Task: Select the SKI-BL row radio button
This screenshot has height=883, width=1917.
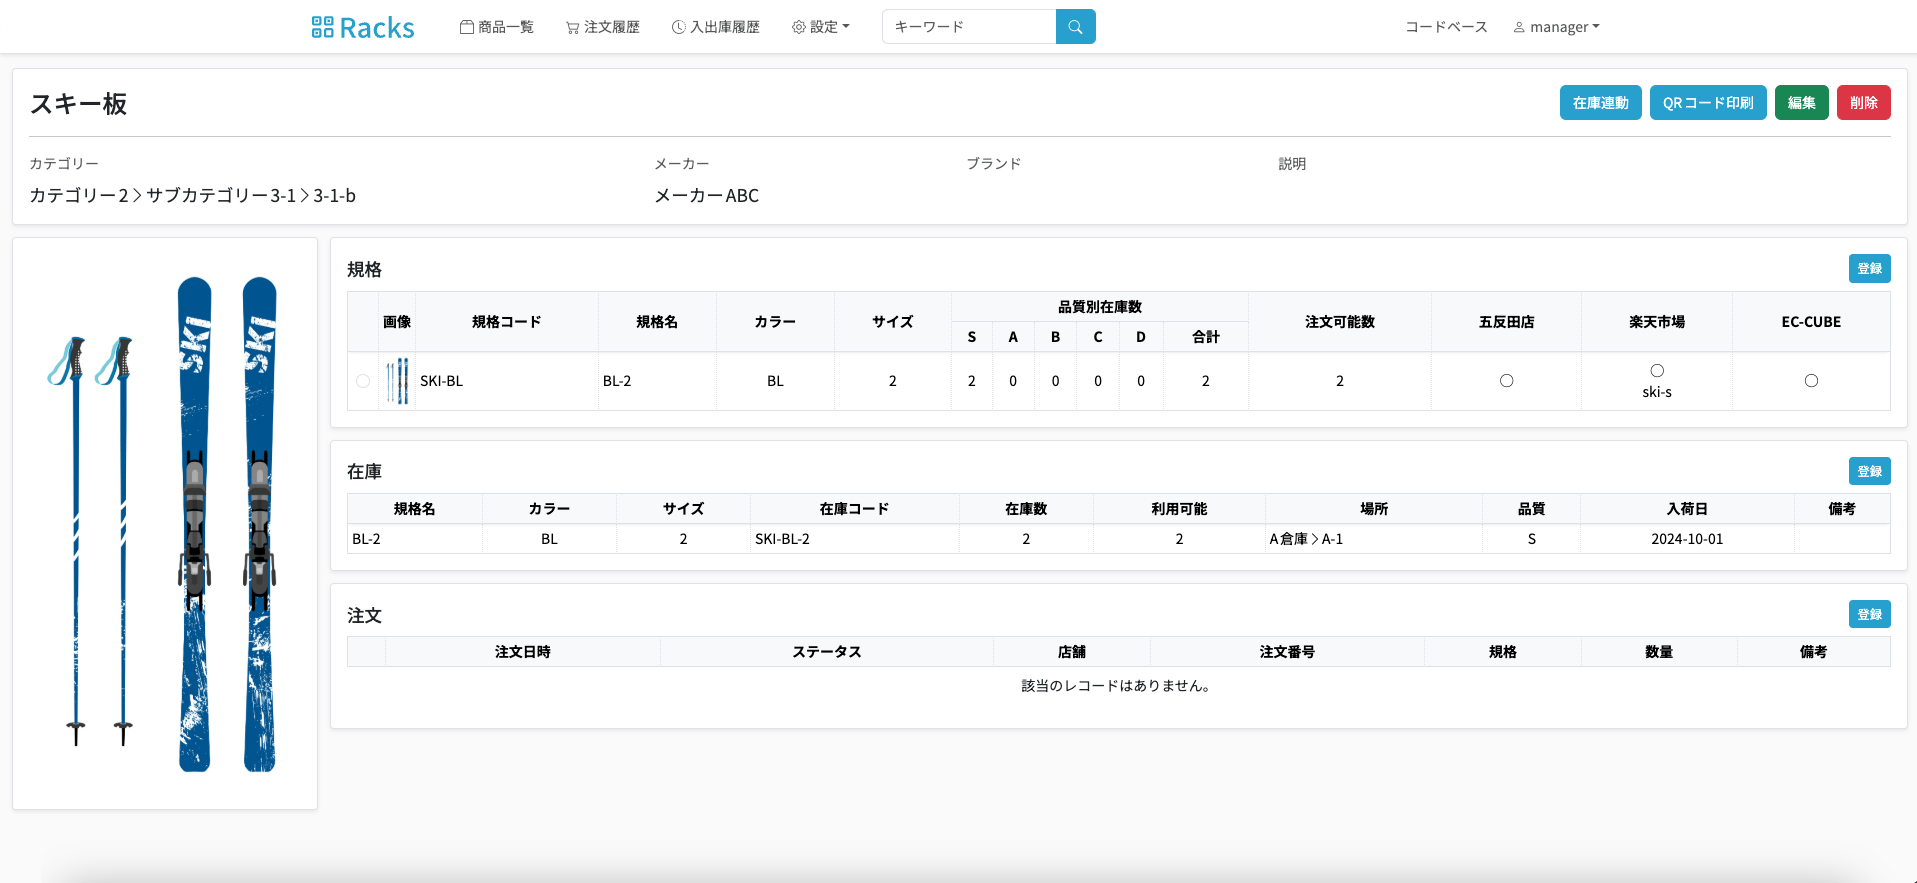Action: (363, 381)
